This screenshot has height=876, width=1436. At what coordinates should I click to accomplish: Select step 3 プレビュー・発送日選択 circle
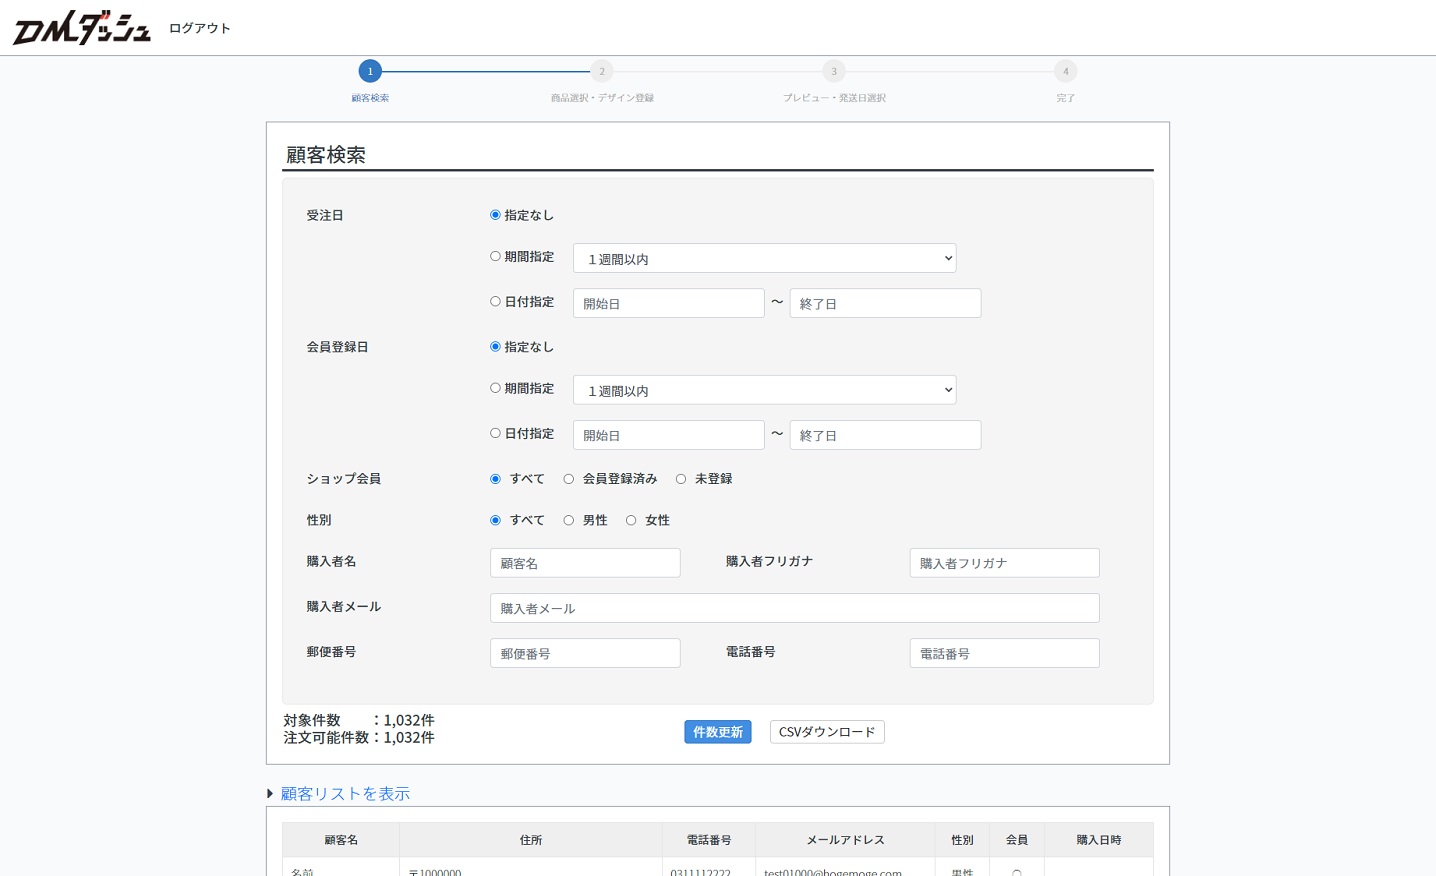pyautogui.click(x=834, y=71)
